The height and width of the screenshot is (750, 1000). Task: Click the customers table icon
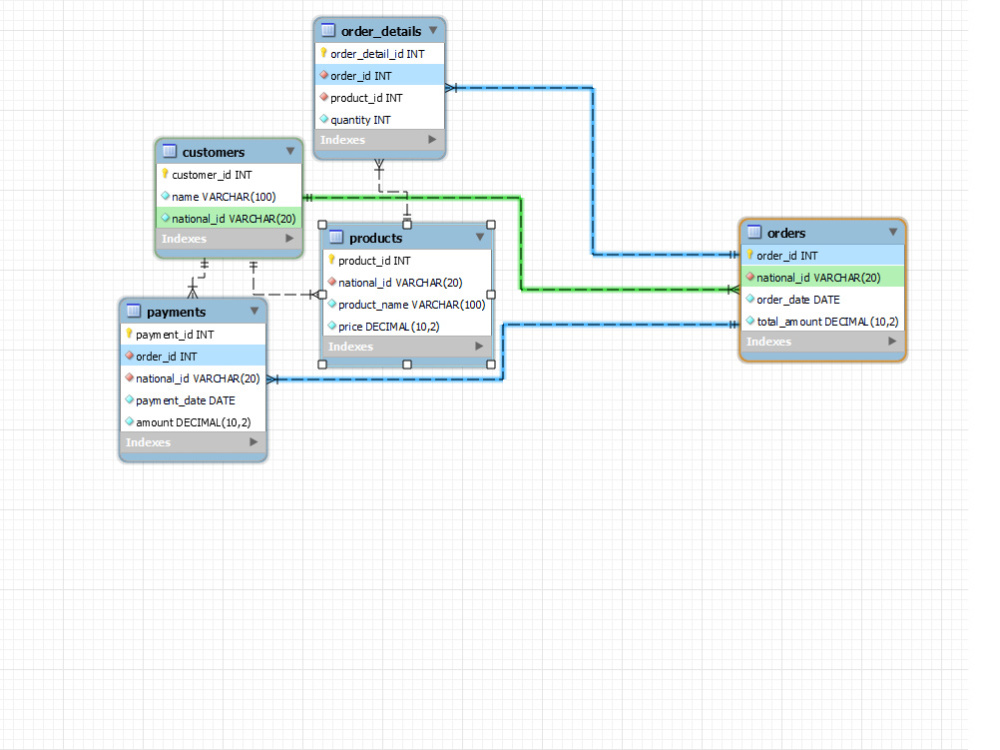point(169,151)
